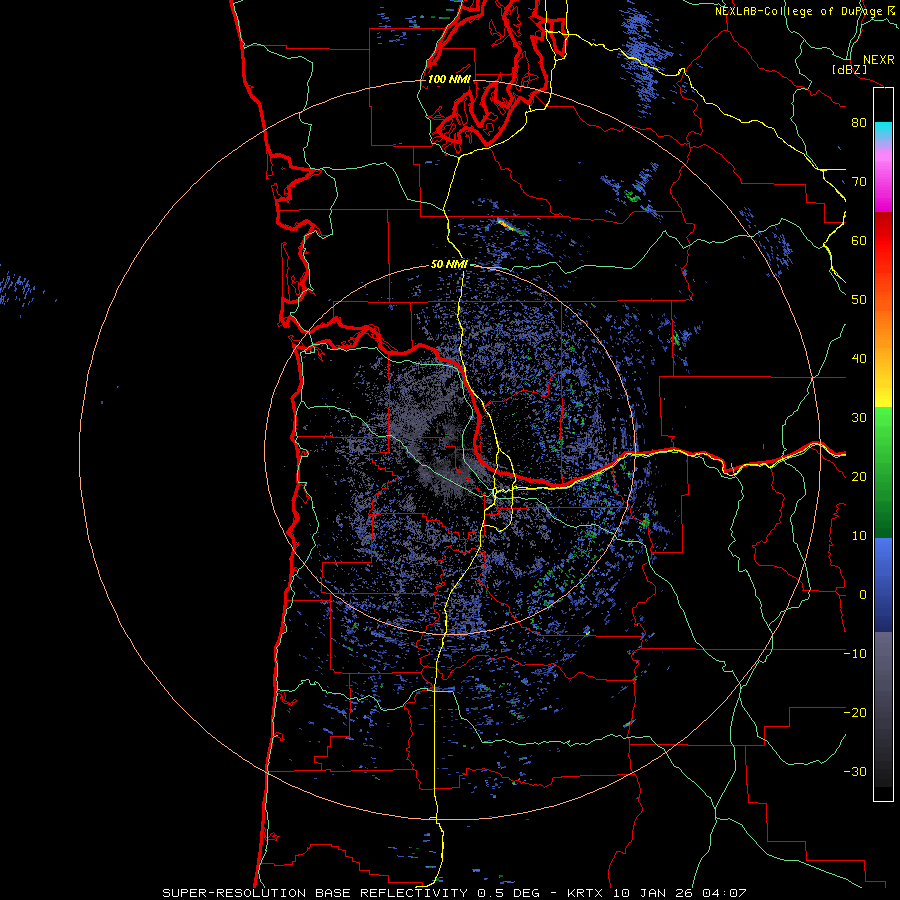Click the "100 NMI" range ring label

[449, 79]
